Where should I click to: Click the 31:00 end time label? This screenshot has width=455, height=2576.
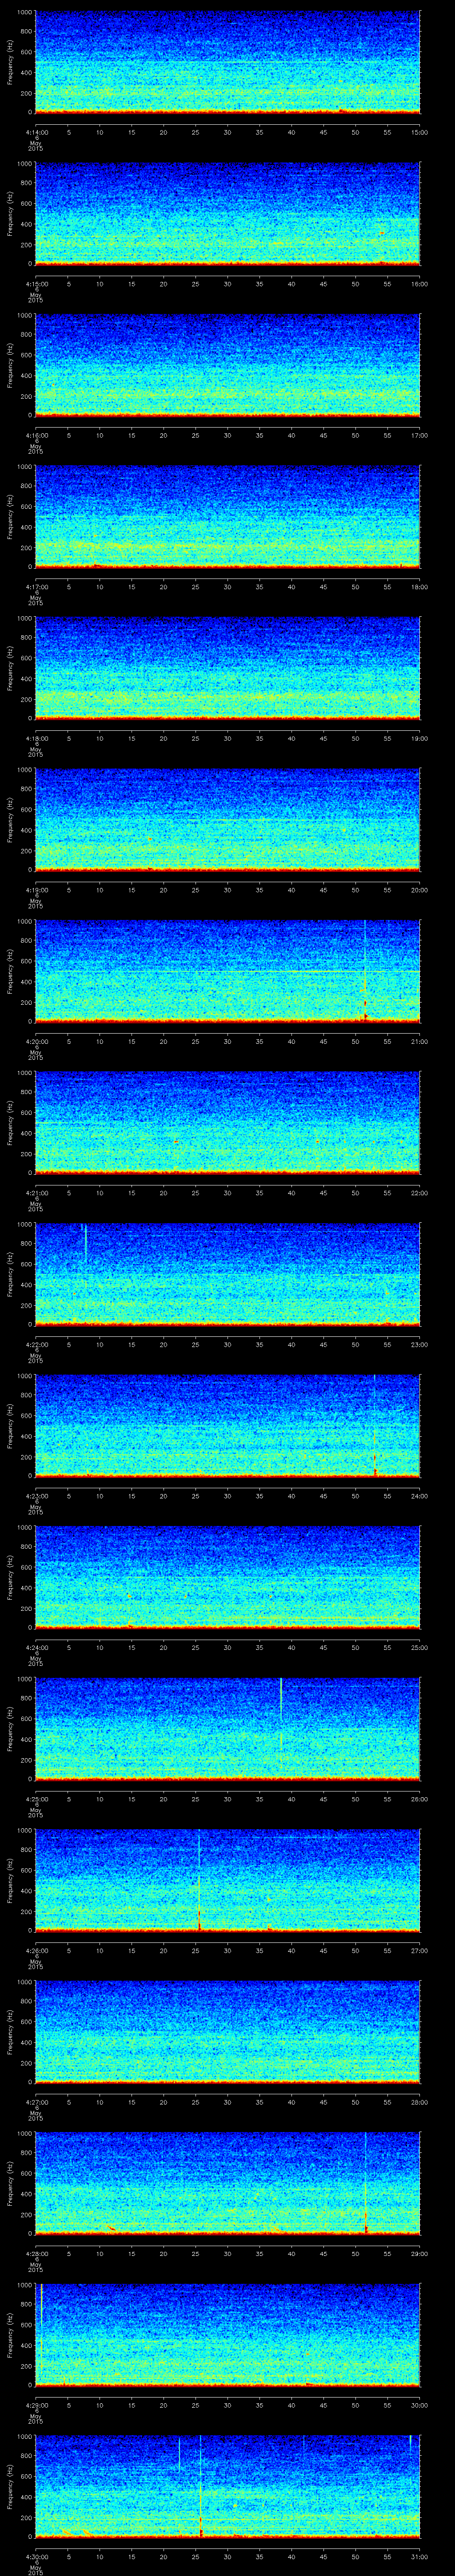(x=420, y=2556)
